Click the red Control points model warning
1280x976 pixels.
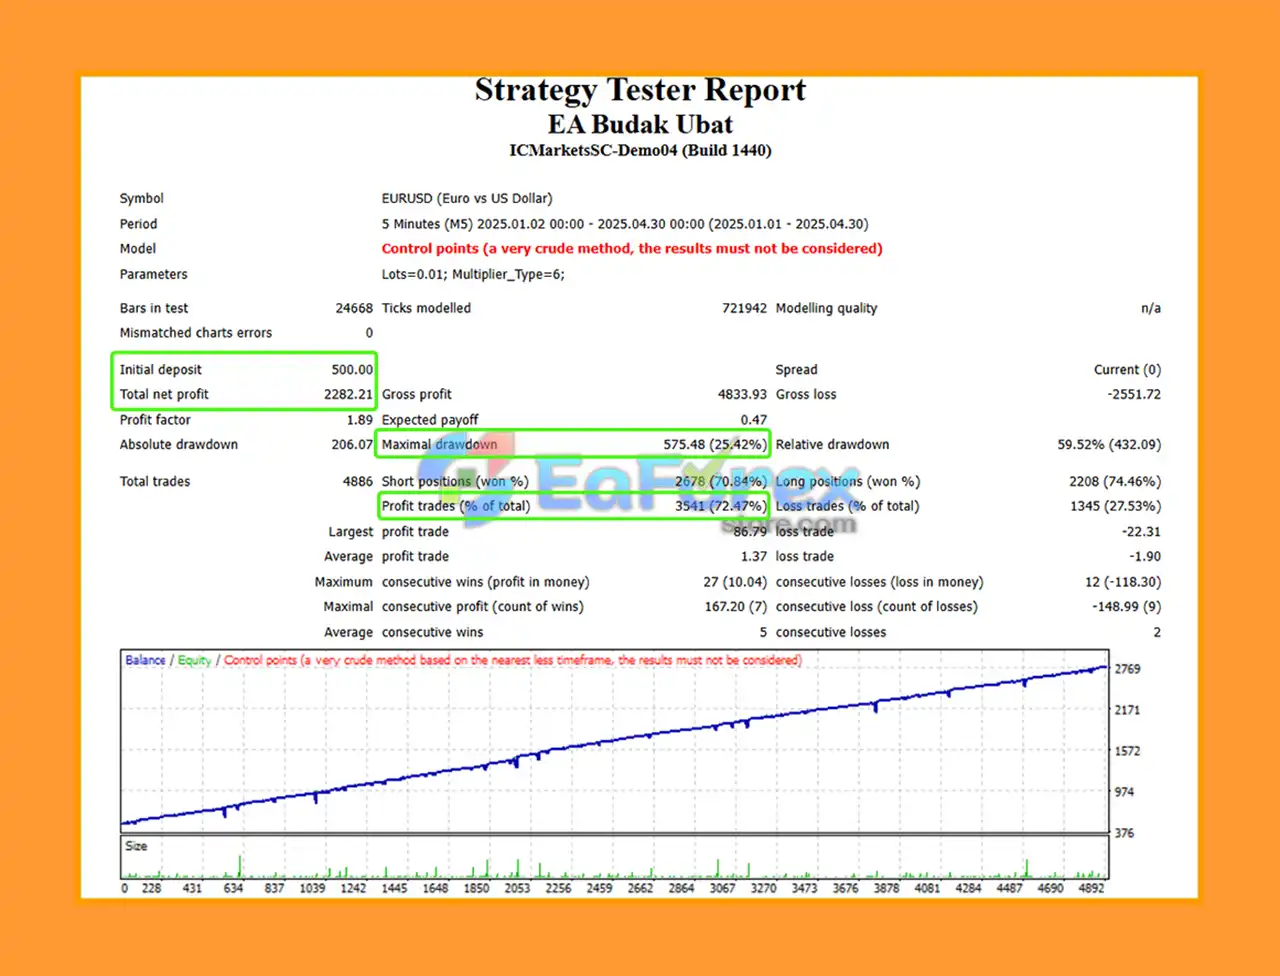click(x=632, y=249)
